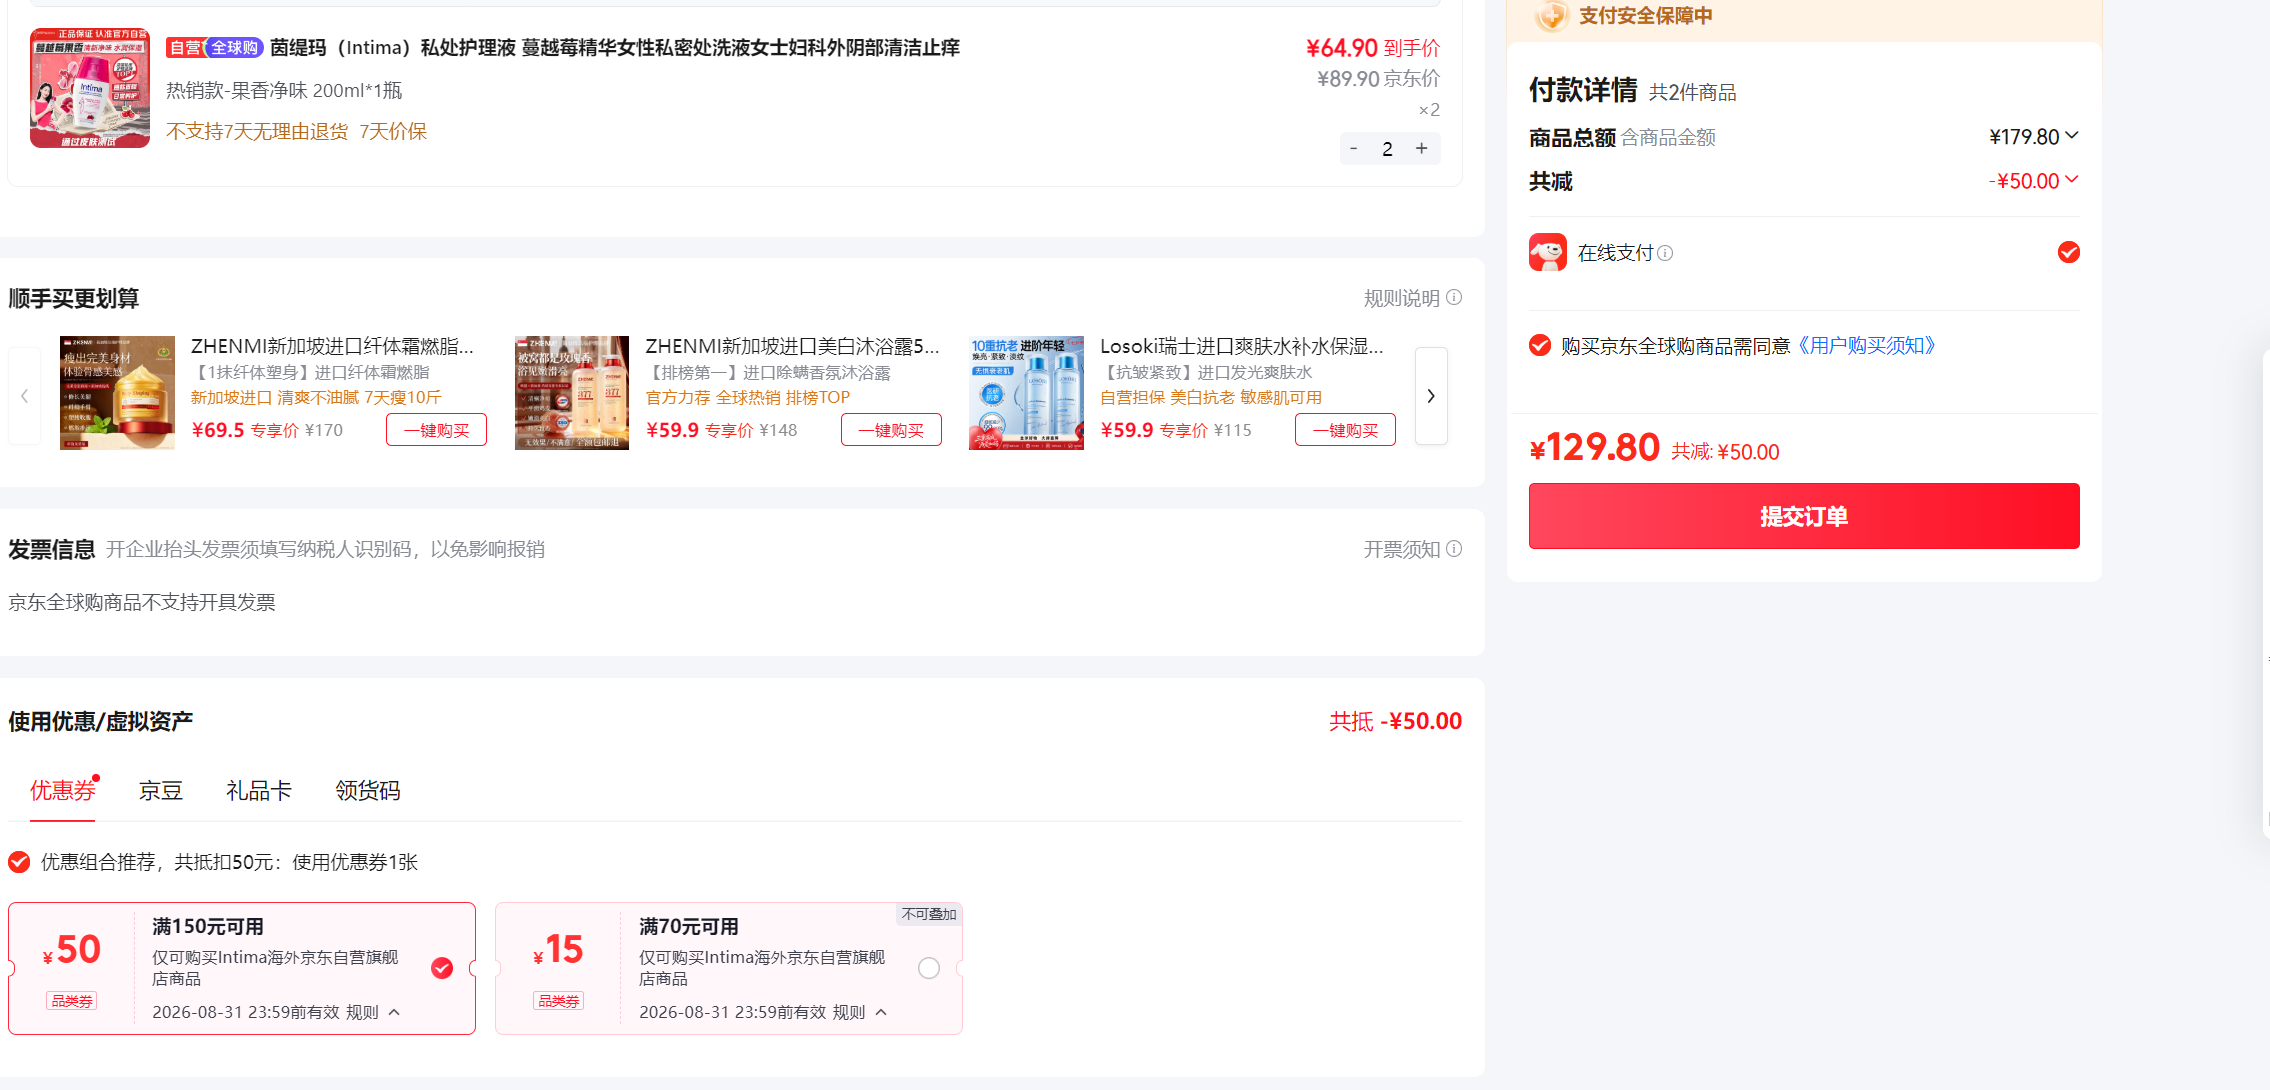Collapse rules of the ¥50 coupon

pos(394,1012)
